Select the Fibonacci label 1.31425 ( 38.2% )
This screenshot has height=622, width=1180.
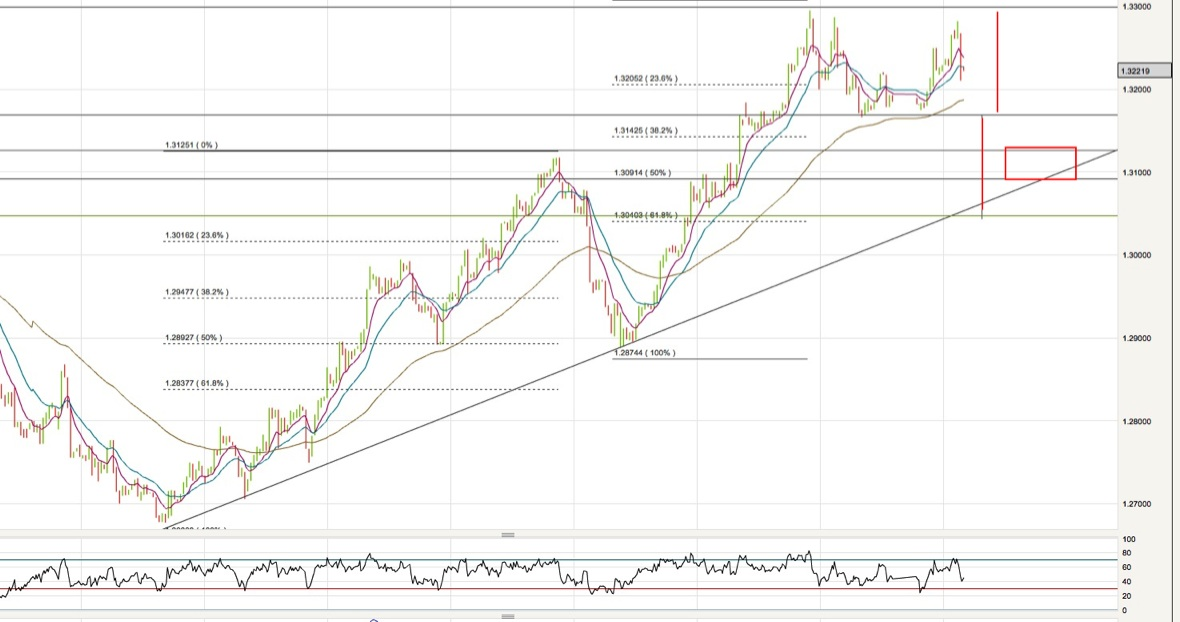[x=646, y=131]
